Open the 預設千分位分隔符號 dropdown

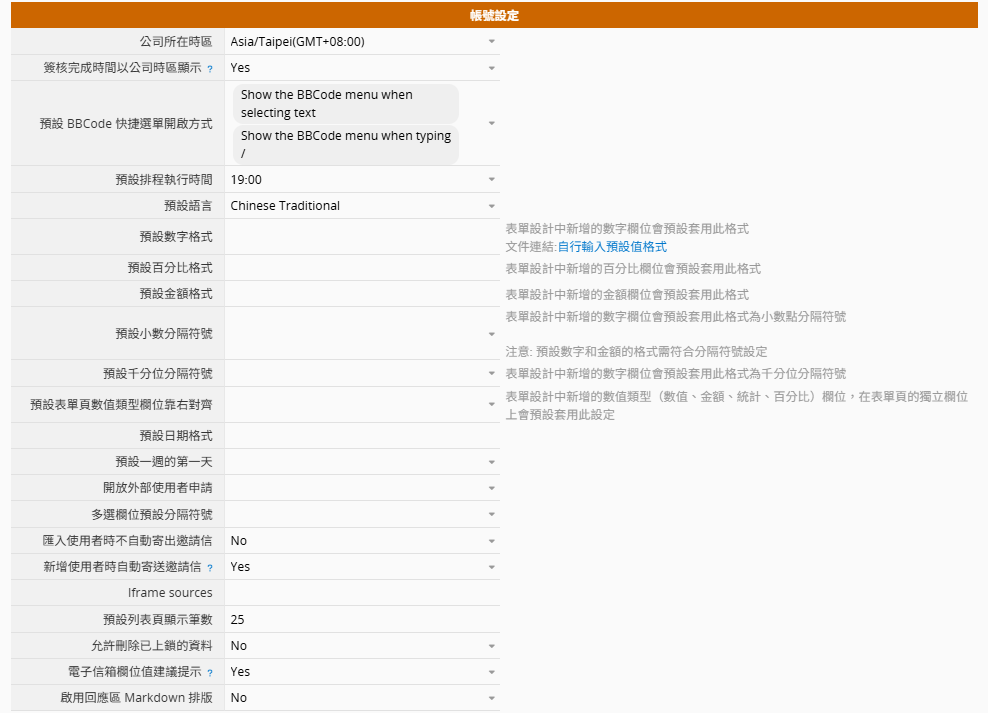(361, 373)
